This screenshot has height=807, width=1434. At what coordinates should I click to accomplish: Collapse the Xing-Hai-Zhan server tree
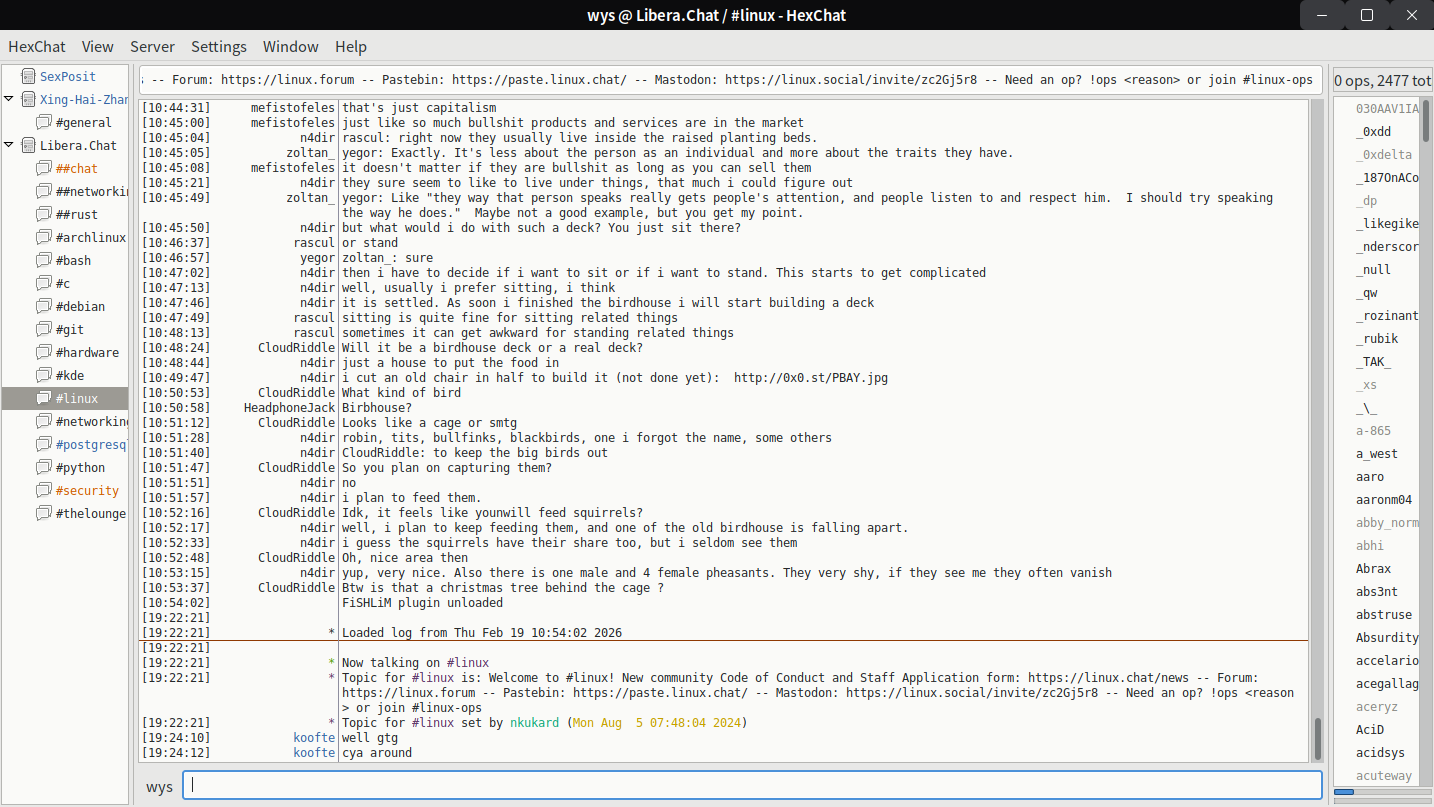pos(9,99)
